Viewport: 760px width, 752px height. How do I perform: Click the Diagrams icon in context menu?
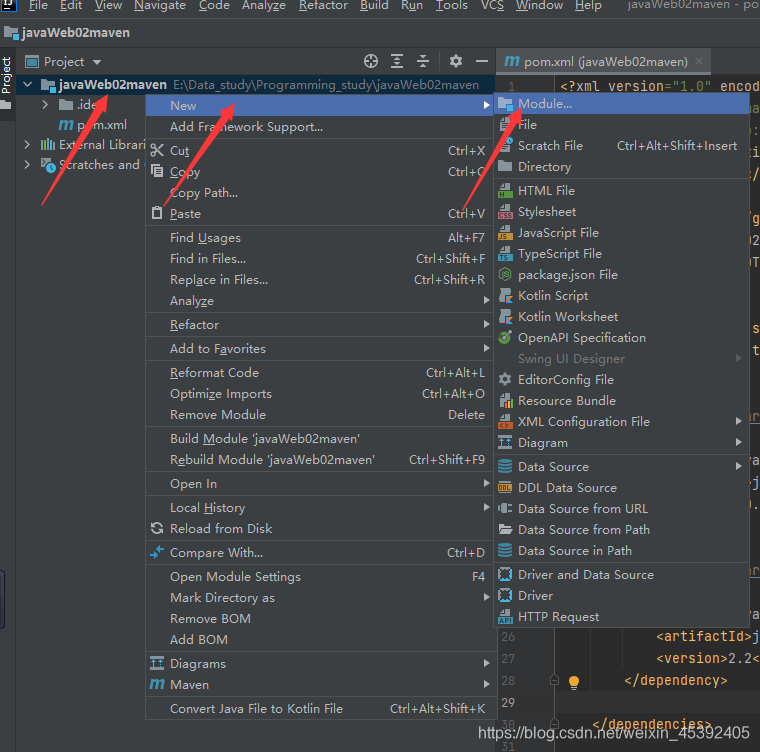[157, 663]
